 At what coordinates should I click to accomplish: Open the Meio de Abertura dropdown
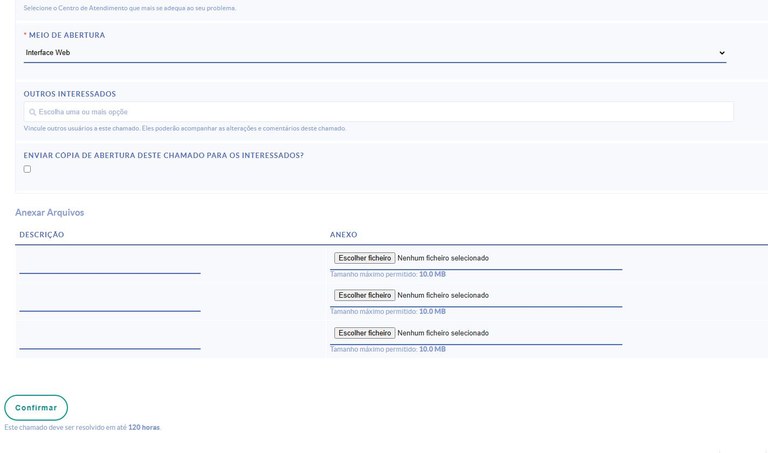tap(374, 53)
